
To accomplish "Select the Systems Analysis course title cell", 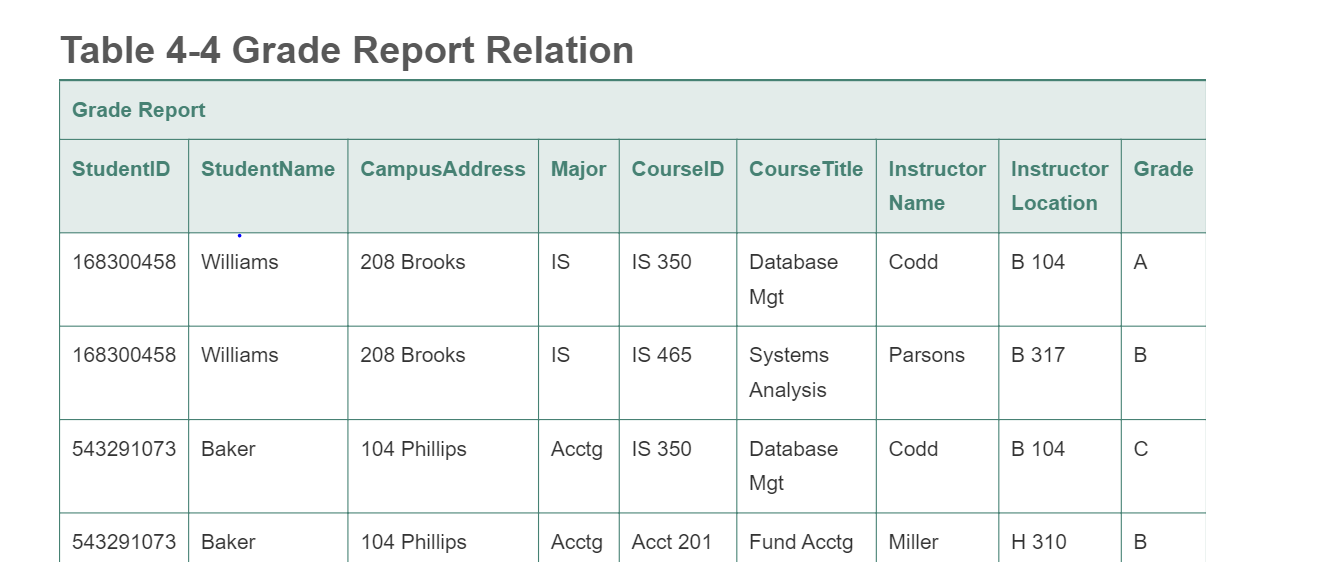I will [x=789, y=372].
